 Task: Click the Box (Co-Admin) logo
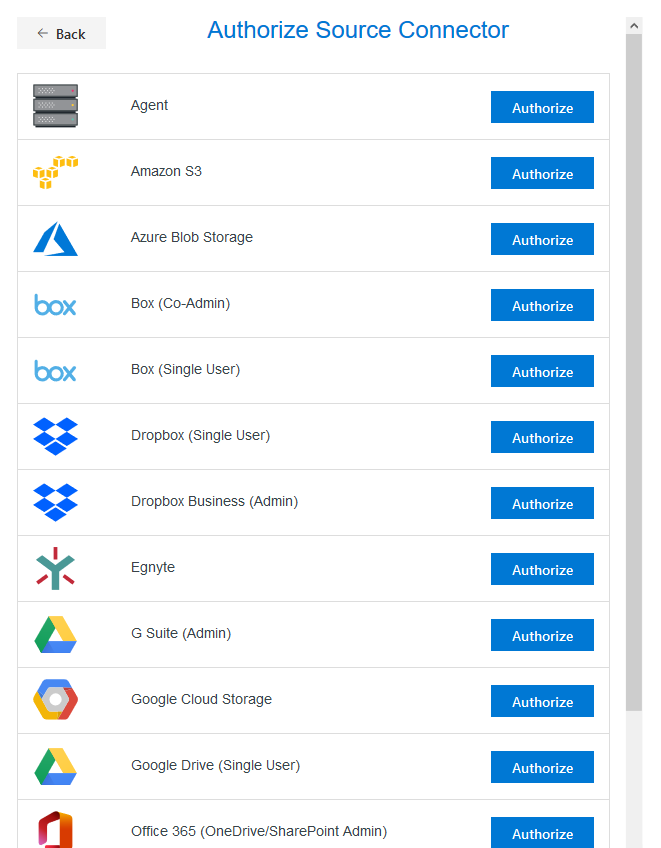(55, 305)
